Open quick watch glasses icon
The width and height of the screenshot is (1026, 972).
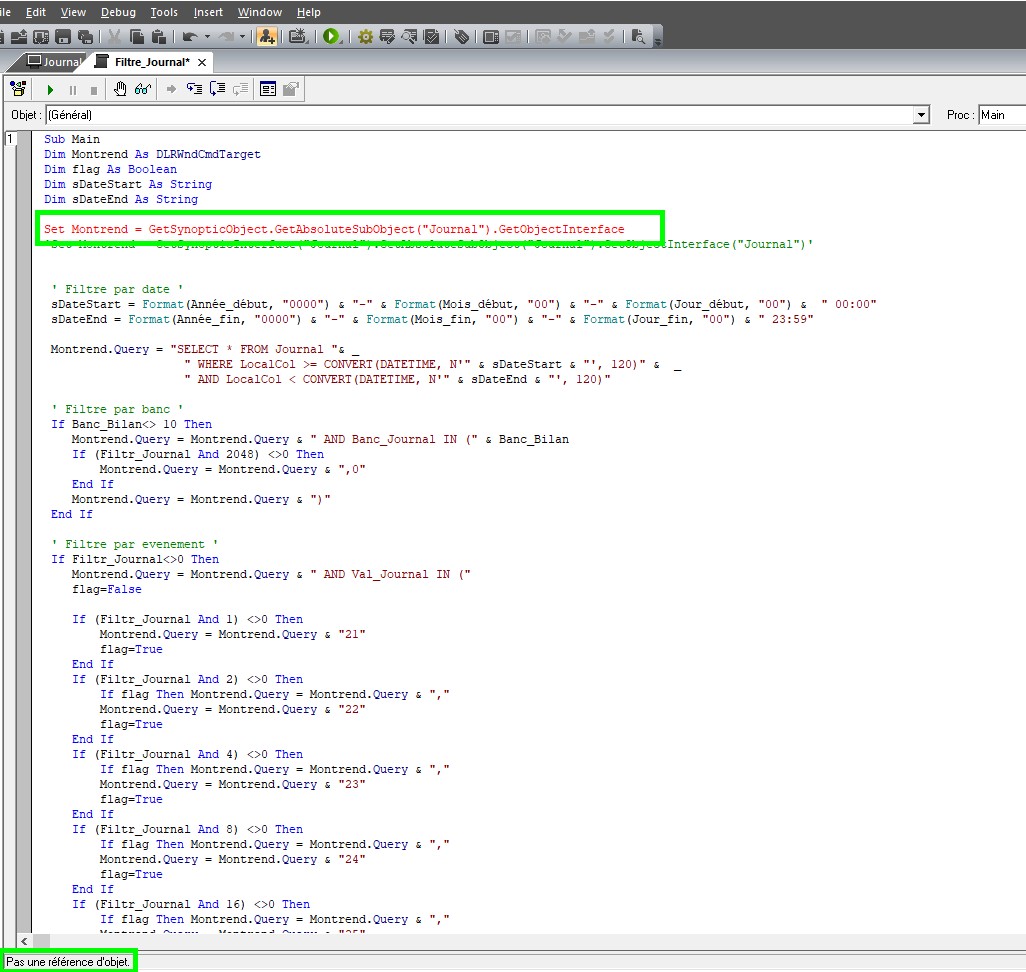pos(142,89)
